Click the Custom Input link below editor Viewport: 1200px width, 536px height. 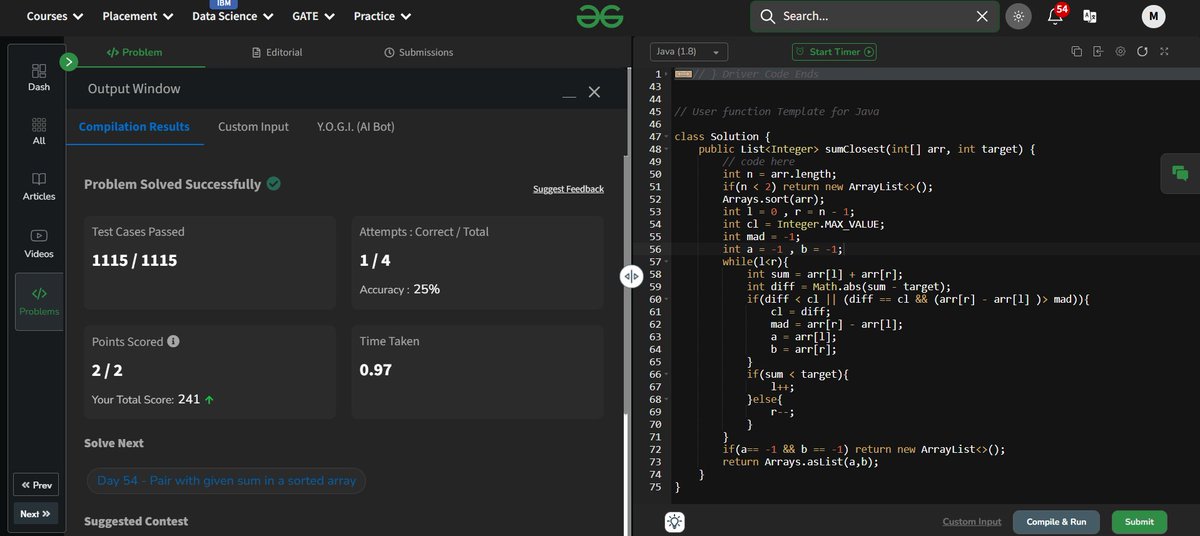pyautogui.click(x=972, y=522)
